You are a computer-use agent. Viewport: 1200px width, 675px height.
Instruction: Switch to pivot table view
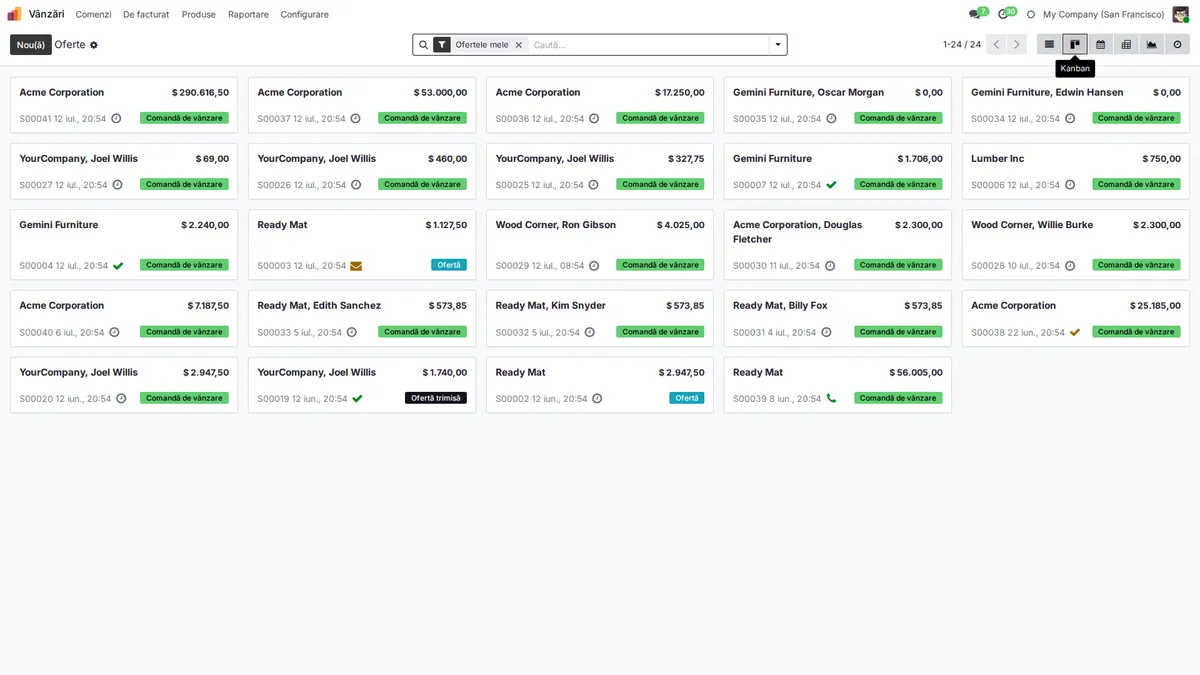[x=1126, y=45]
